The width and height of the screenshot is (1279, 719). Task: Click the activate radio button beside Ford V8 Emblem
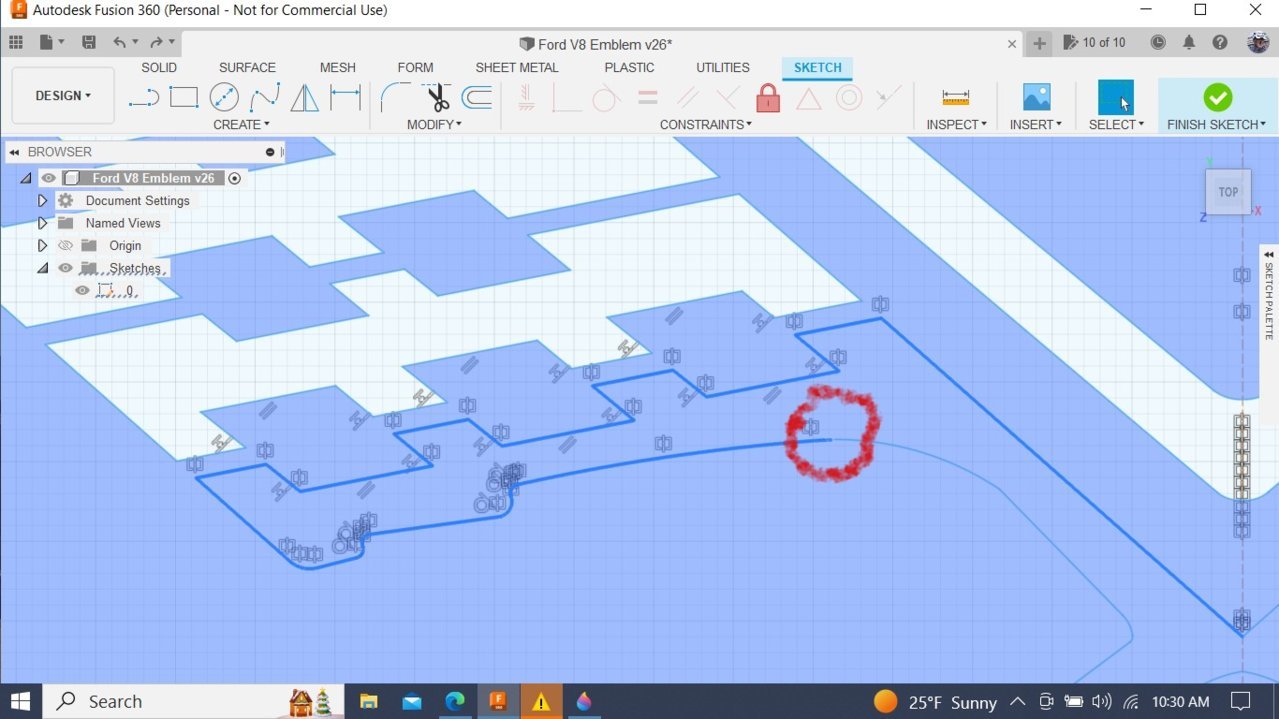click(235, 178)
